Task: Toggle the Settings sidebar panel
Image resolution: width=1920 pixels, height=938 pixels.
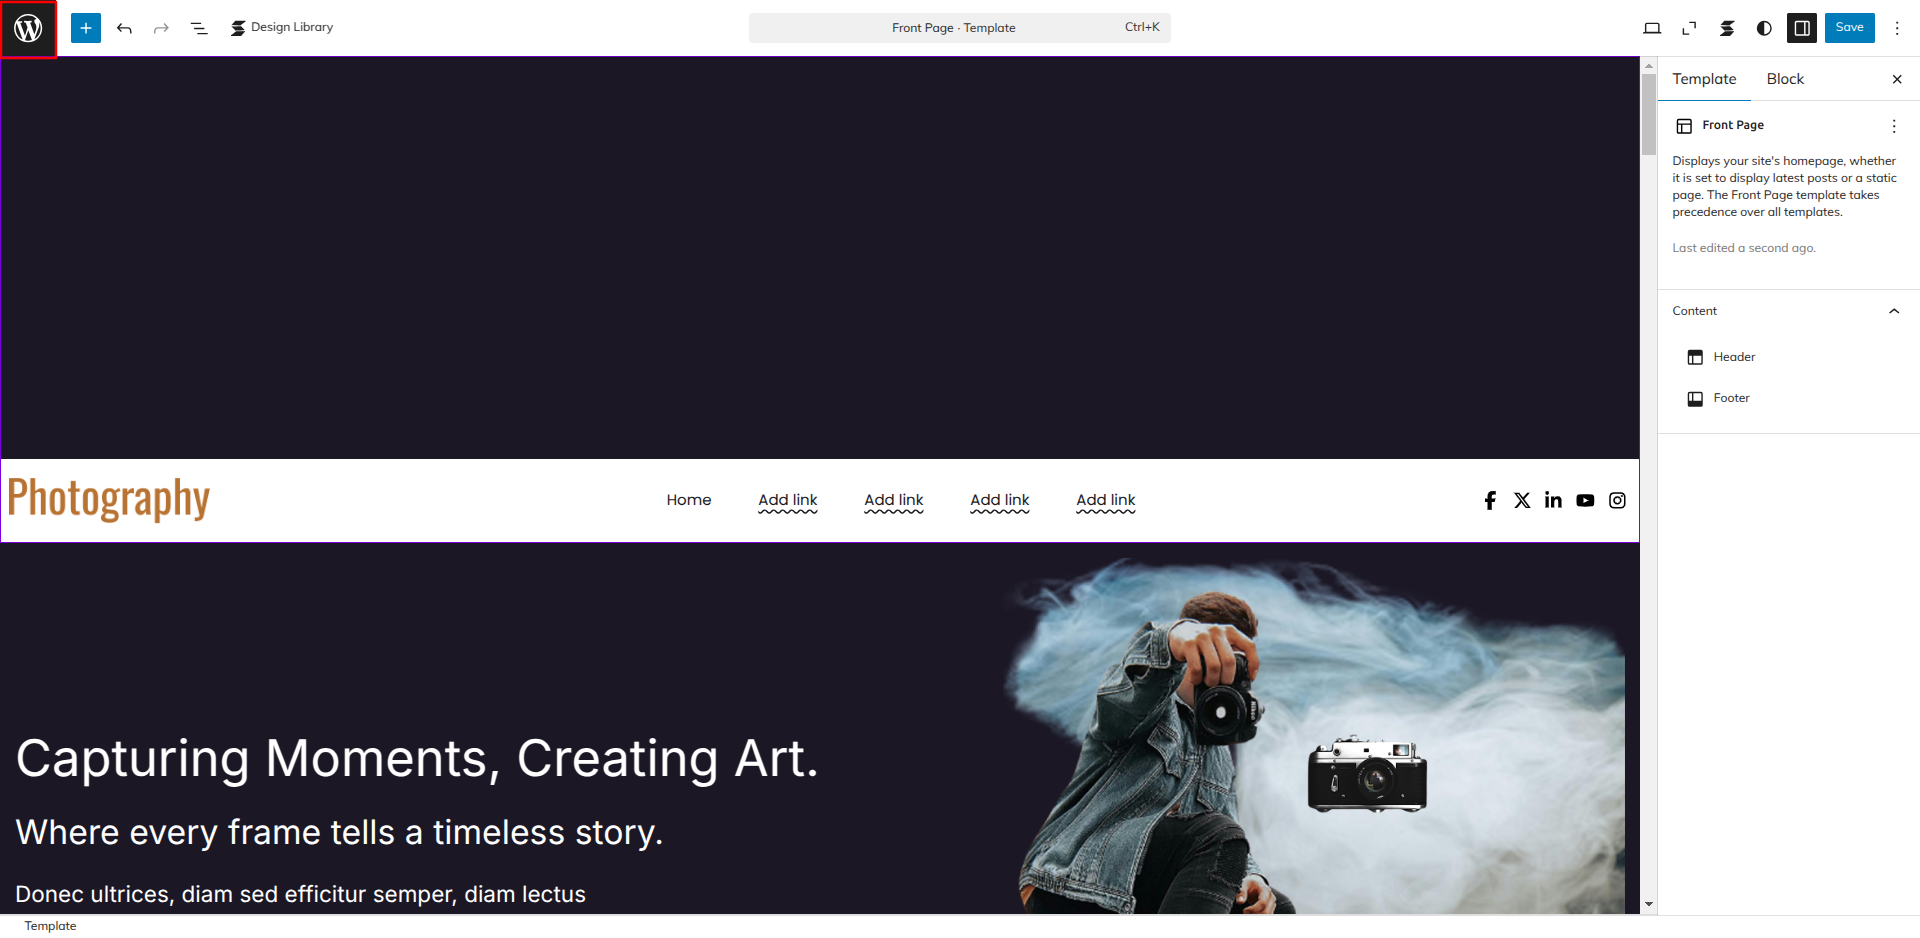Action: pyautogui.click(x=1802, y=28)
